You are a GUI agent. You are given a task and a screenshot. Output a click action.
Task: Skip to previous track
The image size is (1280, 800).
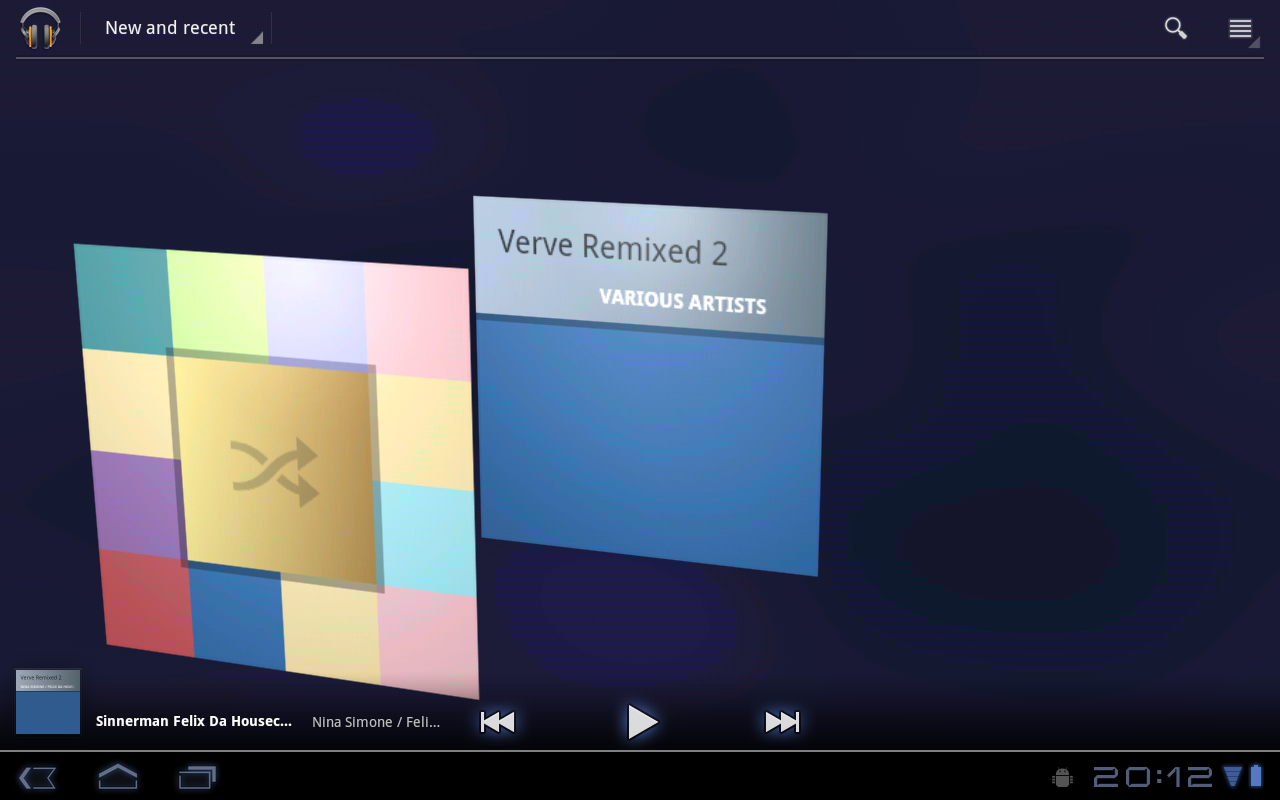(497, 722)
